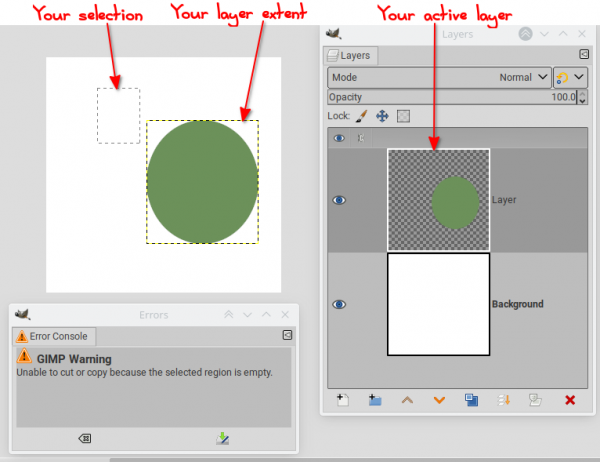Create a new layer with page icon
The image size is (600, 462).
tap(343, 400)
